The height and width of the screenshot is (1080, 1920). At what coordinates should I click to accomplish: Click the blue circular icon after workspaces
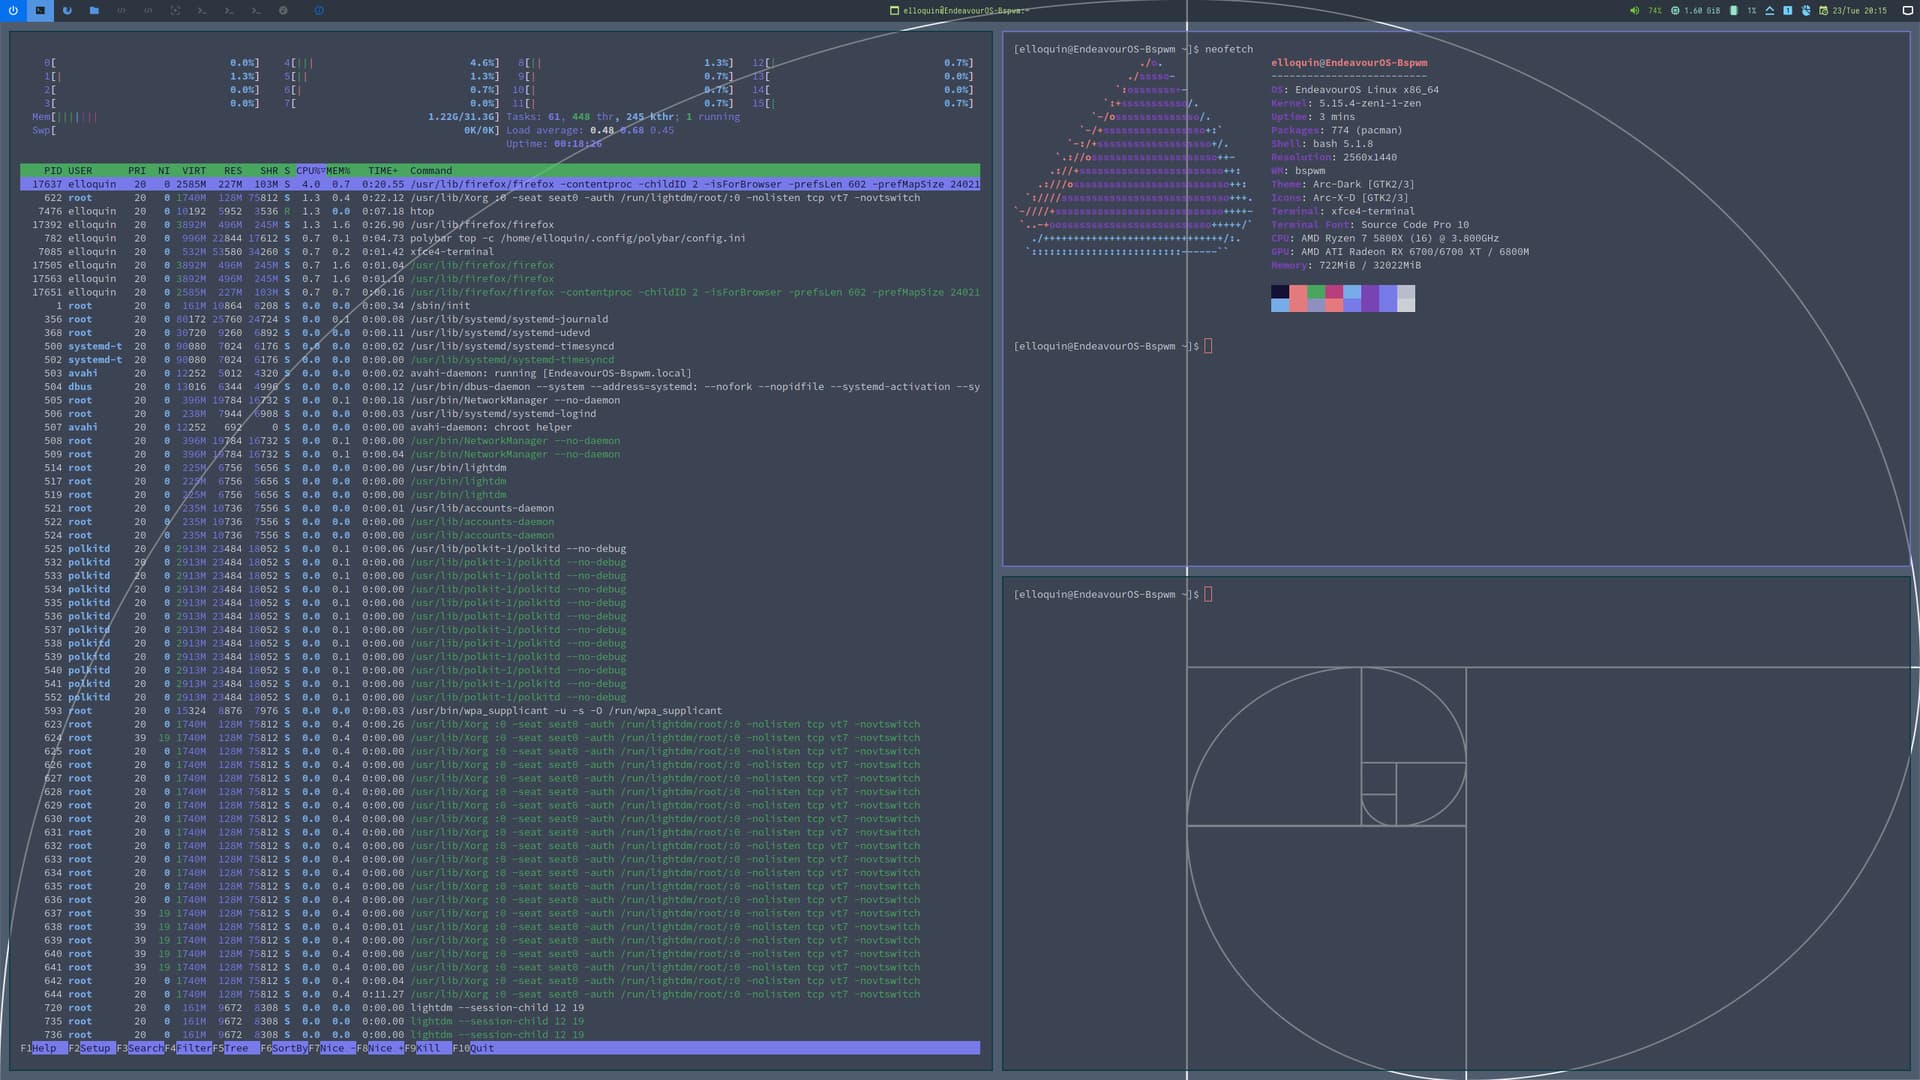tap(319, 10)
